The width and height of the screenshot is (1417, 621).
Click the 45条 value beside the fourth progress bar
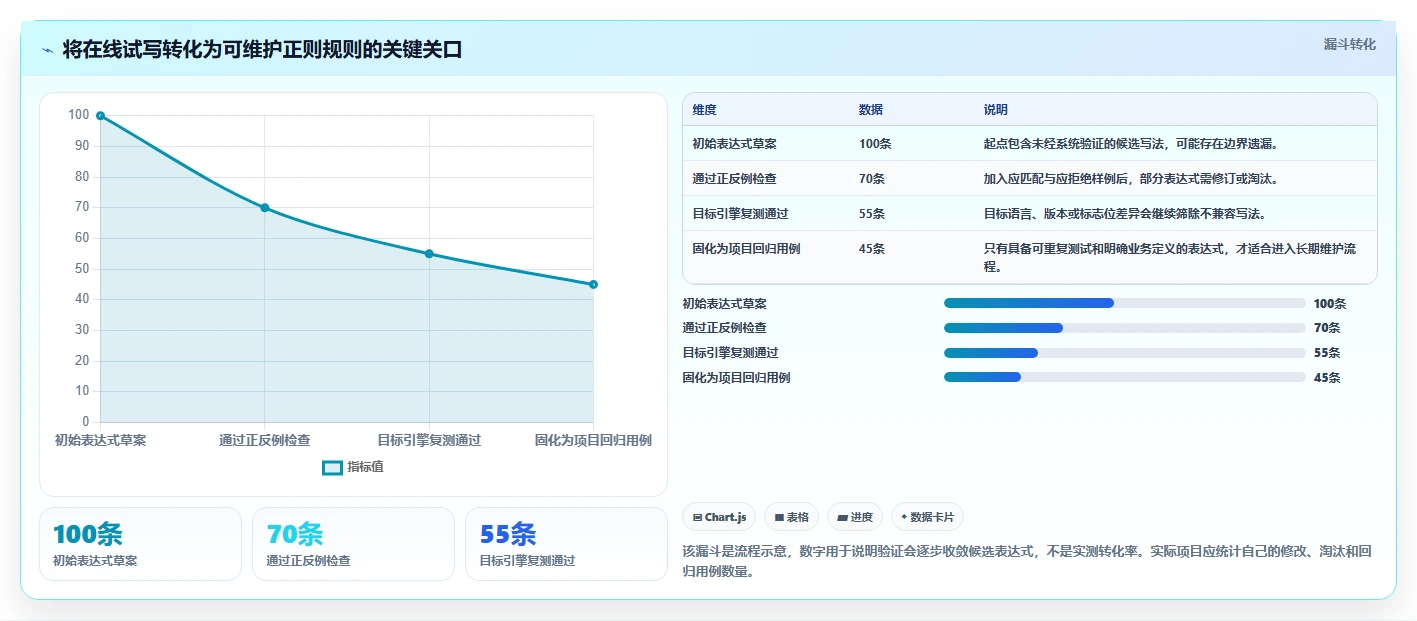pyautogui.click(x=1327, y=378)
